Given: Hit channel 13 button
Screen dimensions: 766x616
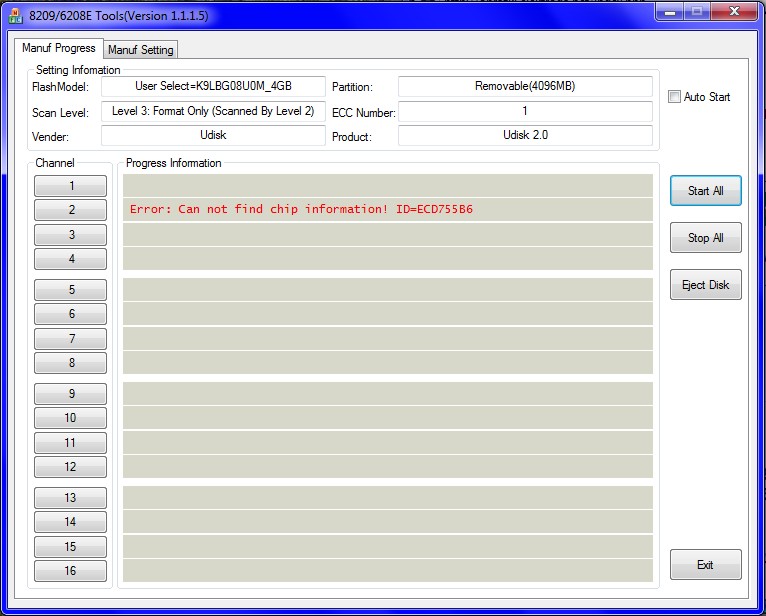Looking at the screenshot, I should (70, 498).
